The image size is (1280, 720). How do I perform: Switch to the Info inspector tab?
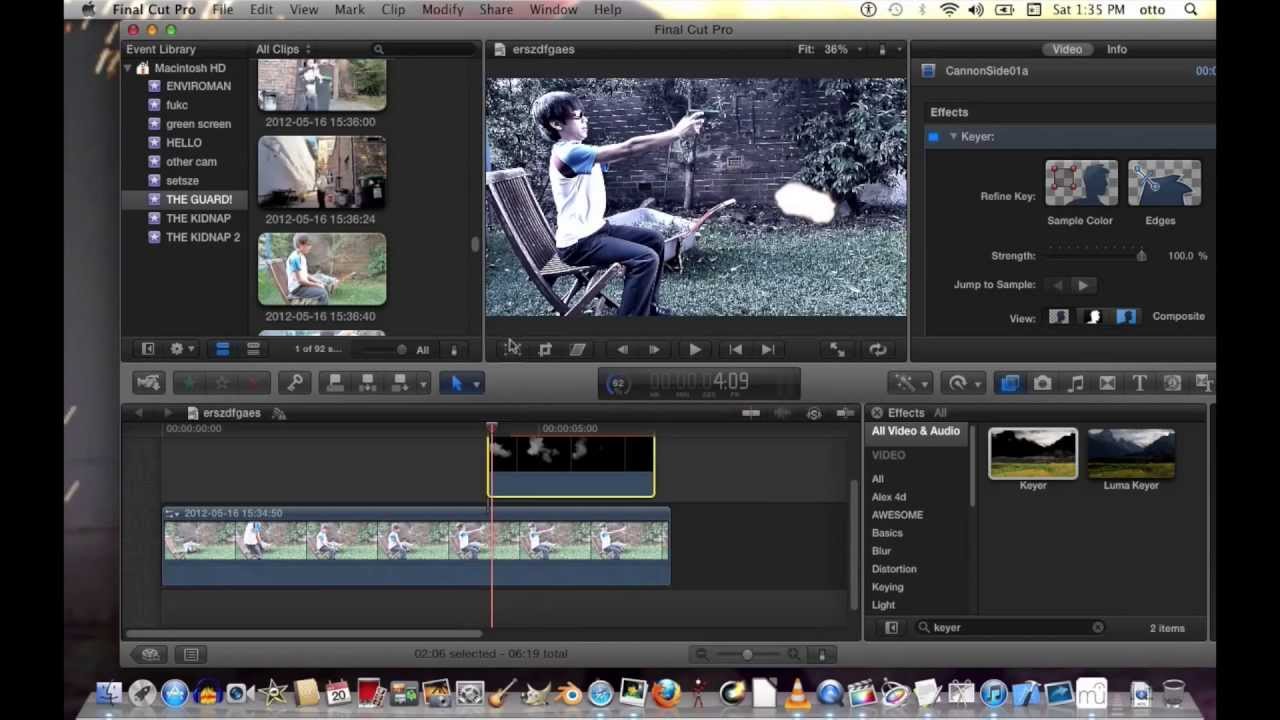pos(1116,49)
